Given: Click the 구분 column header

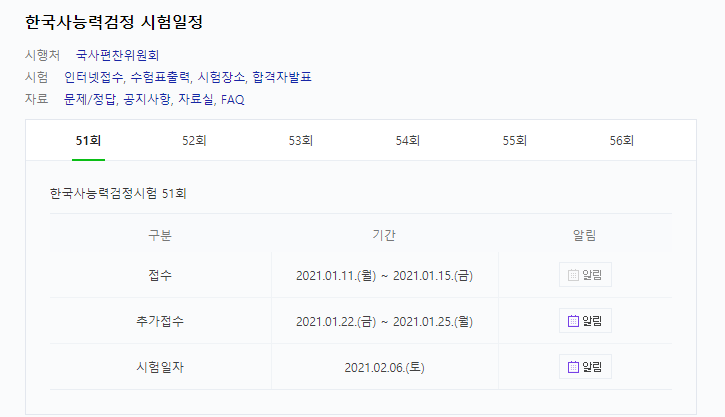Looking at the screenshot, I should tap(160, 235).
